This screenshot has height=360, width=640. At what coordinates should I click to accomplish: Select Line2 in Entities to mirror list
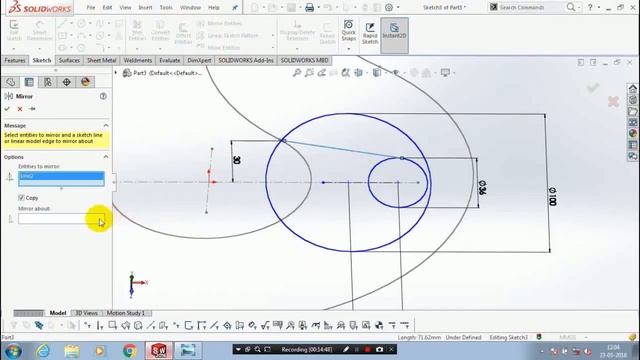[x=61, y=176]
